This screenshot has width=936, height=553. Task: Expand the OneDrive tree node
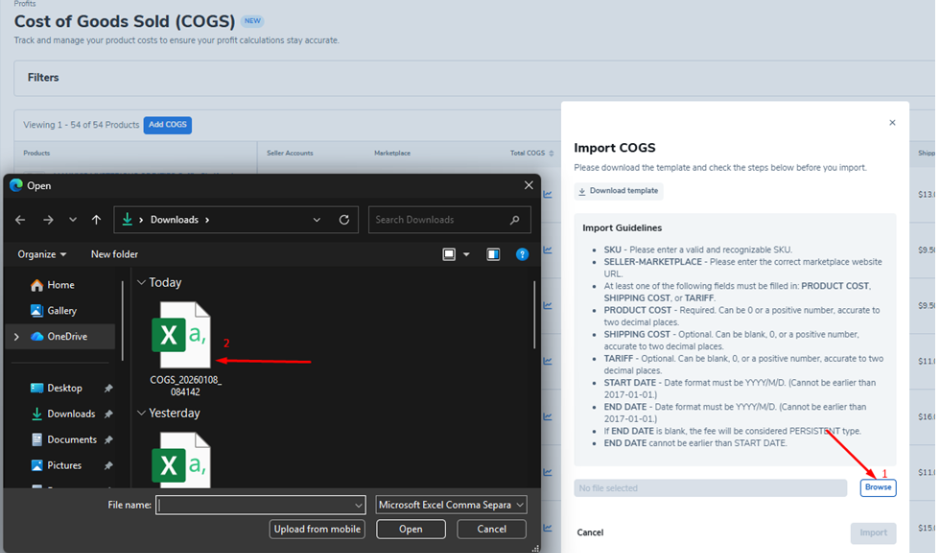(x=16, y=337)
